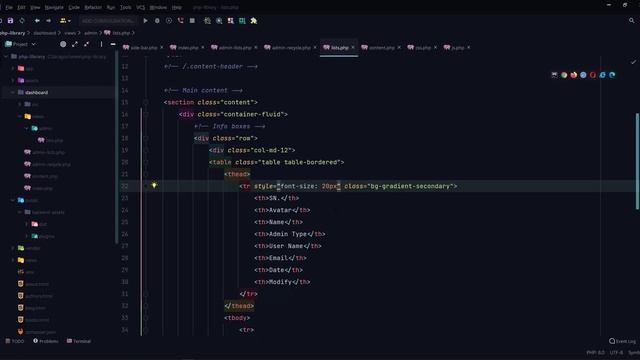Open the Problems tool window
640x360 pixels.
coord(46,341)
